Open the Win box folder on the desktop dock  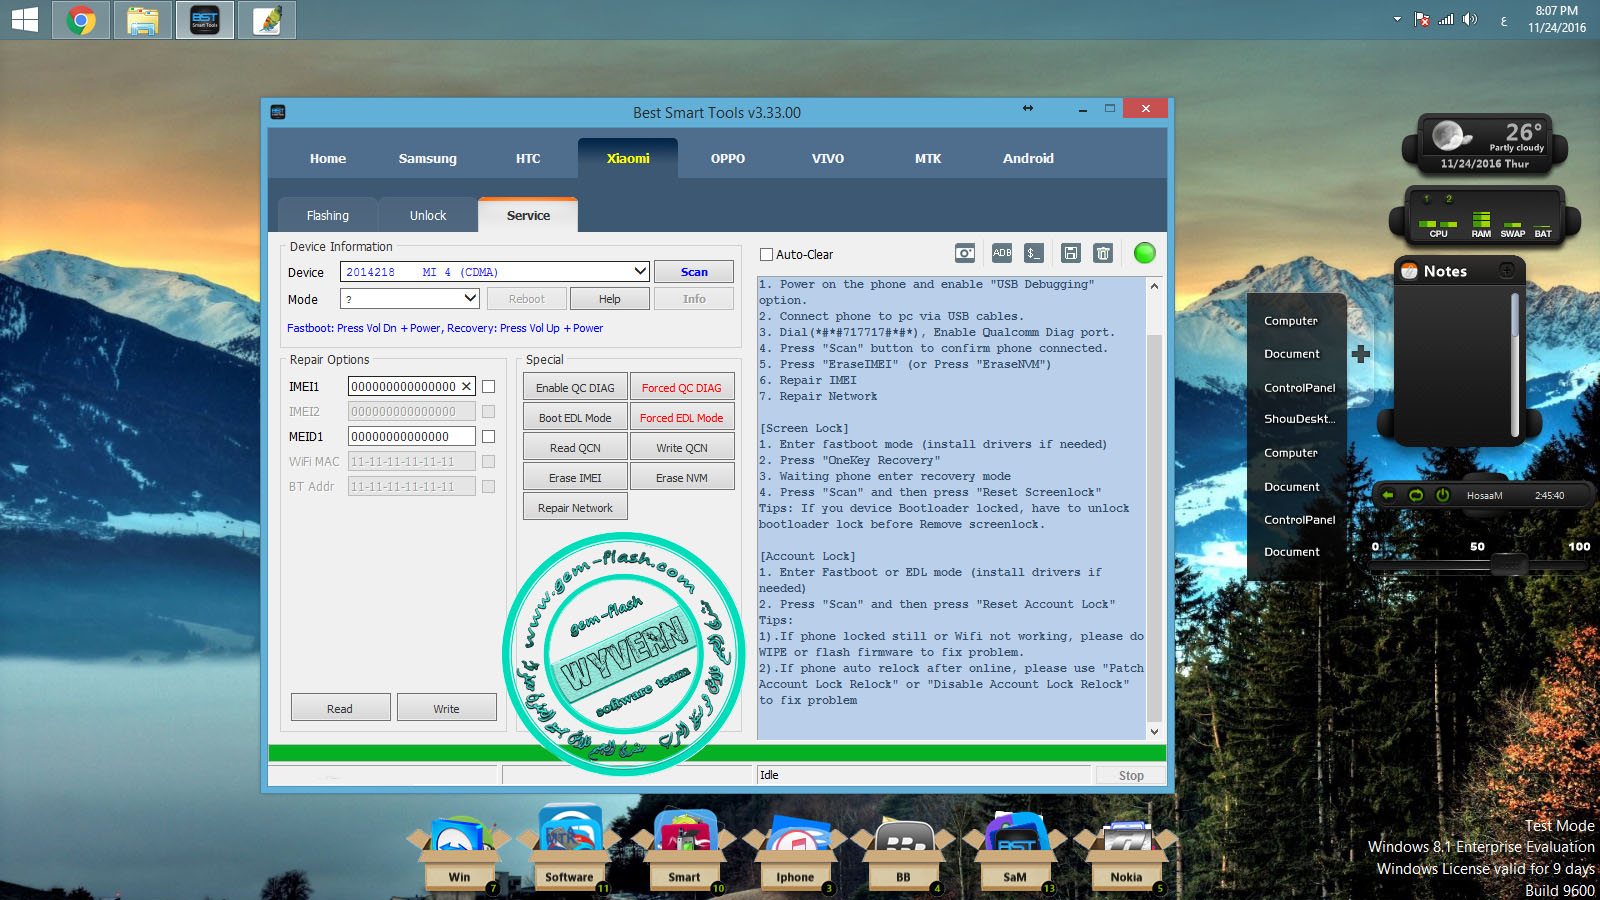tap(459, 852)
